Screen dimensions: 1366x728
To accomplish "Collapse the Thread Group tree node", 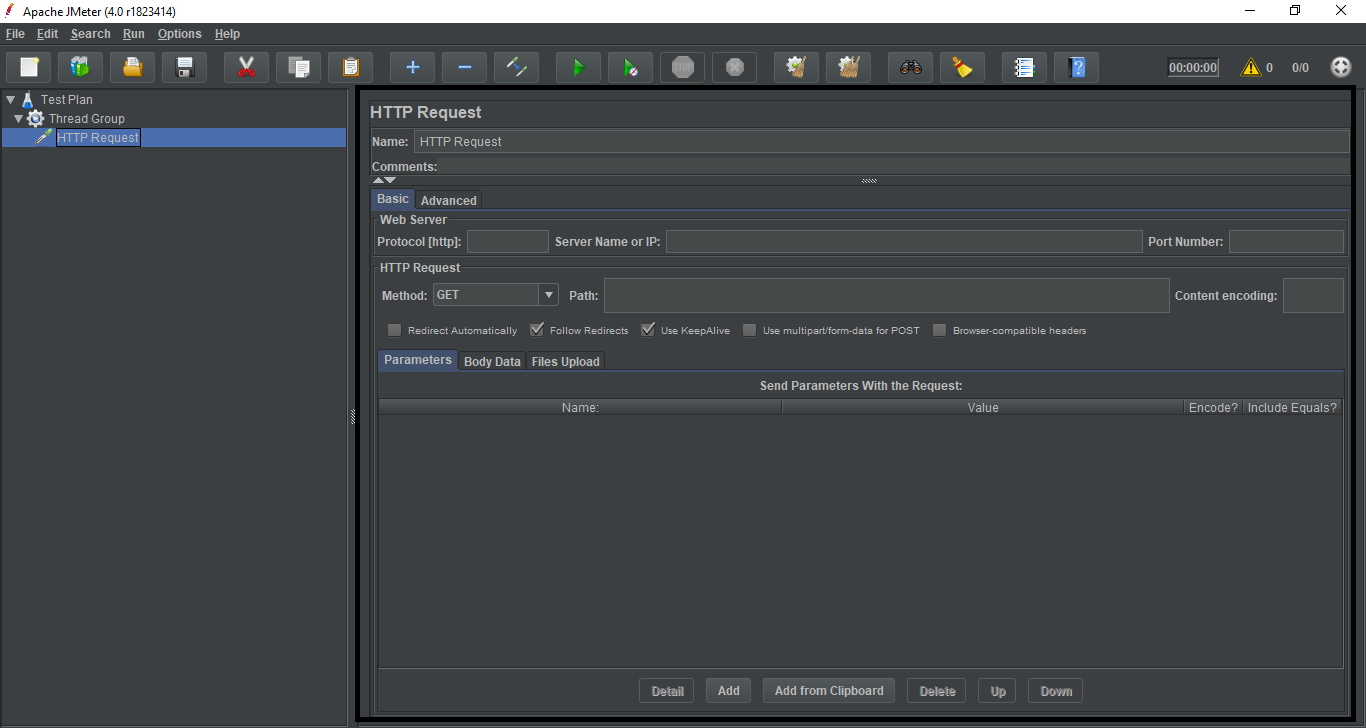I will tap(18, 119).
